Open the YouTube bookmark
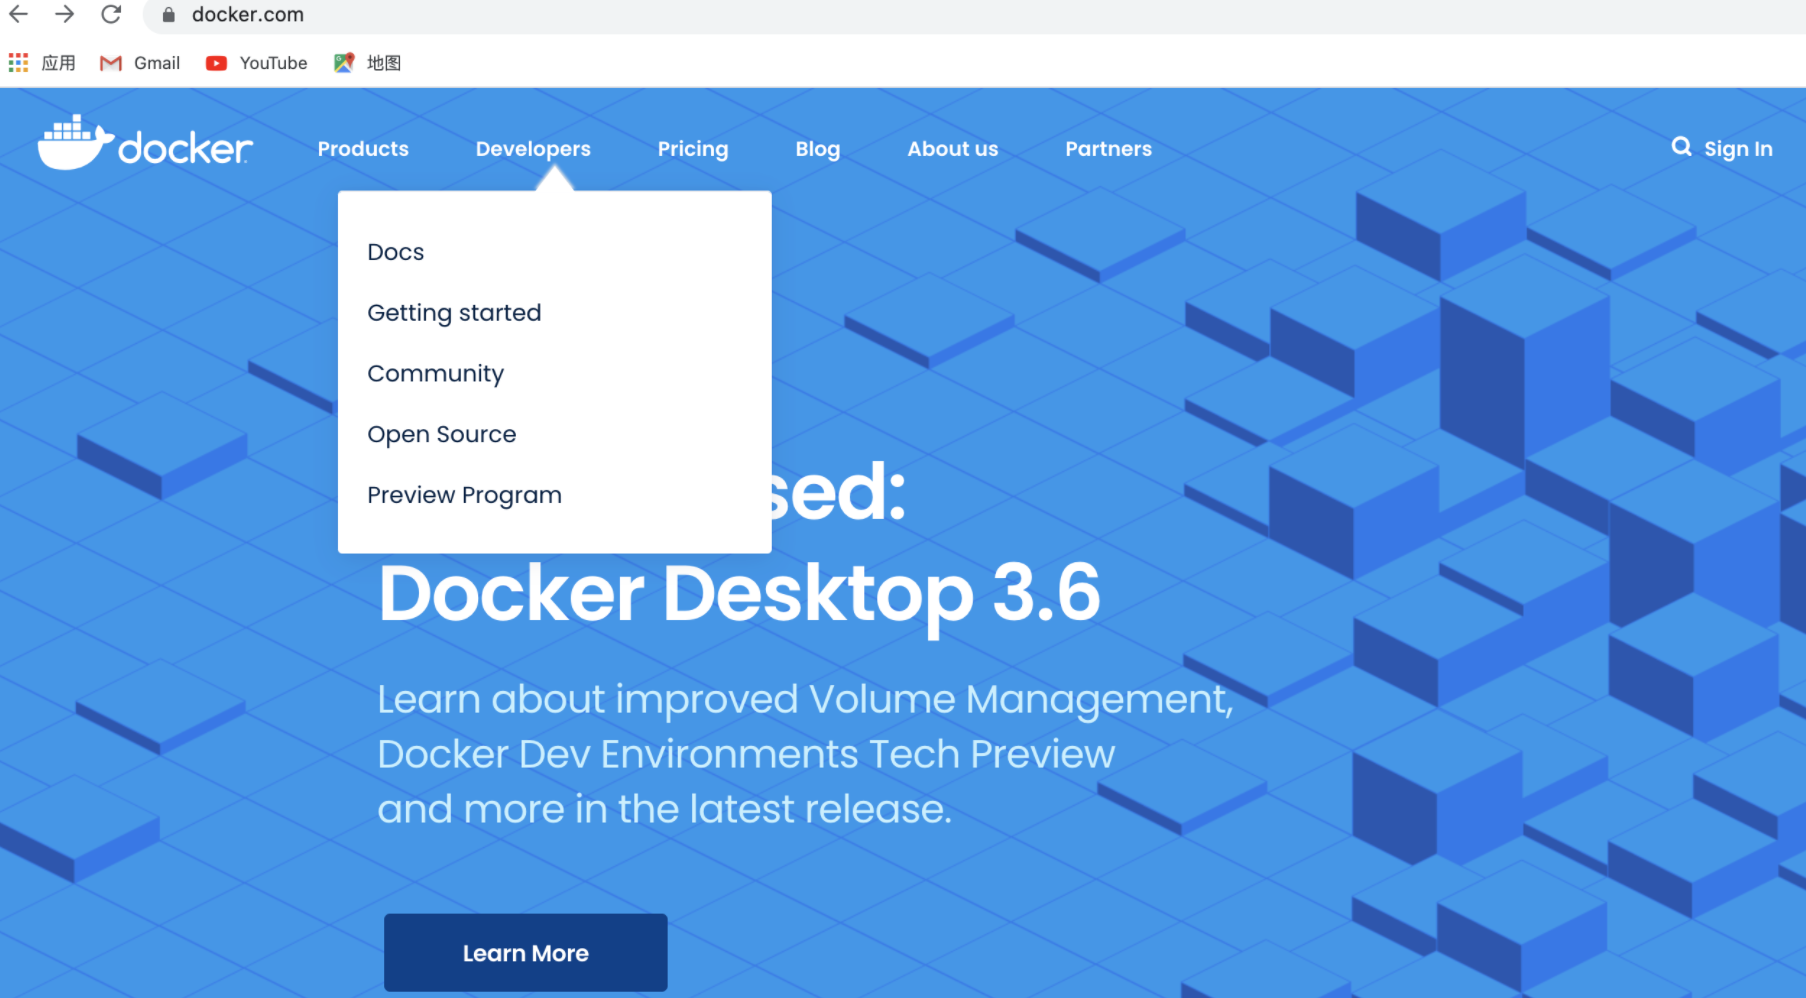Viewport: 1806px width, 998px height. 256,63
